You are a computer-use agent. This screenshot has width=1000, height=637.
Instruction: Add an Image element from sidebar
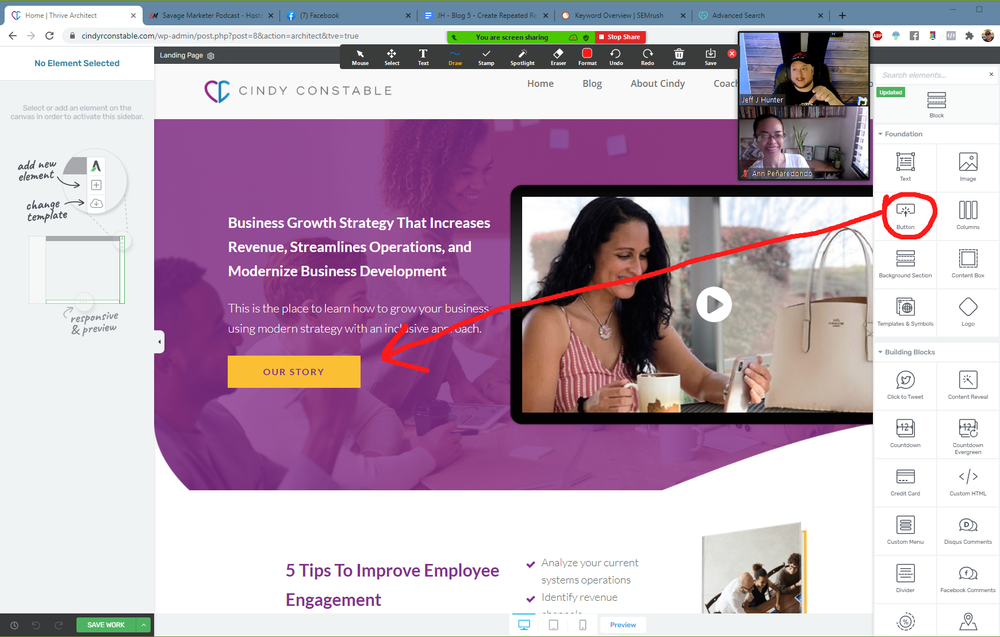click(967, 166)
